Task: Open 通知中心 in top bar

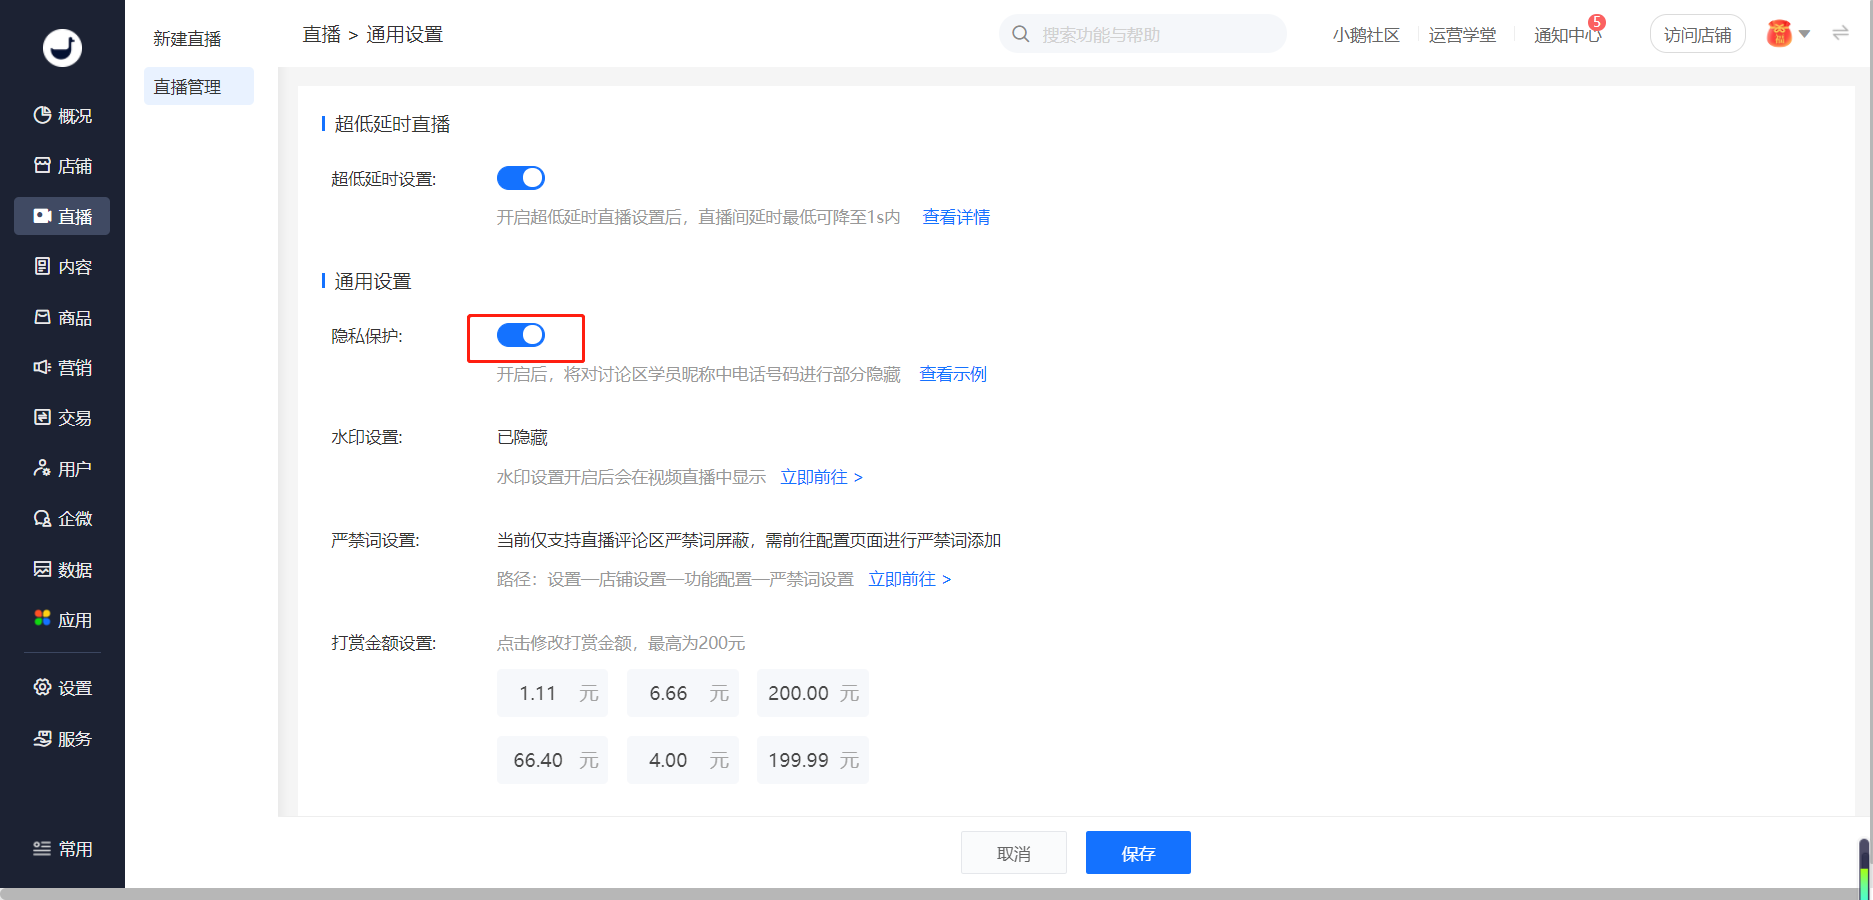Action: tap(1567, 35)
